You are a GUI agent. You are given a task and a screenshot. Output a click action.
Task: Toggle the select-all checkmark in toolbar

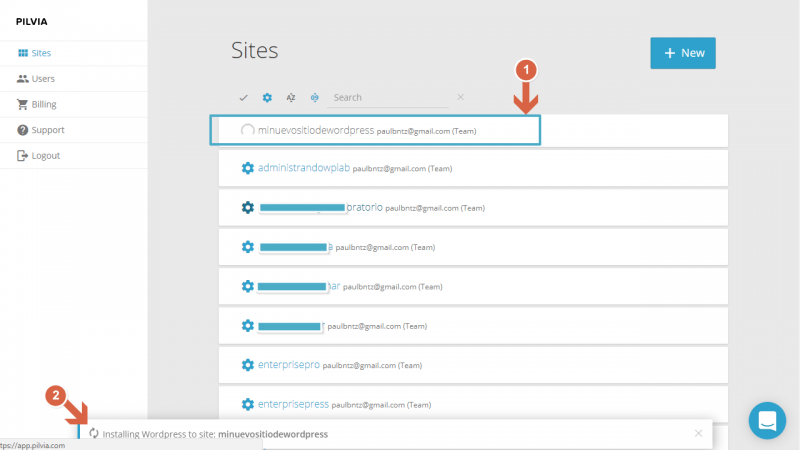[243, 97]
